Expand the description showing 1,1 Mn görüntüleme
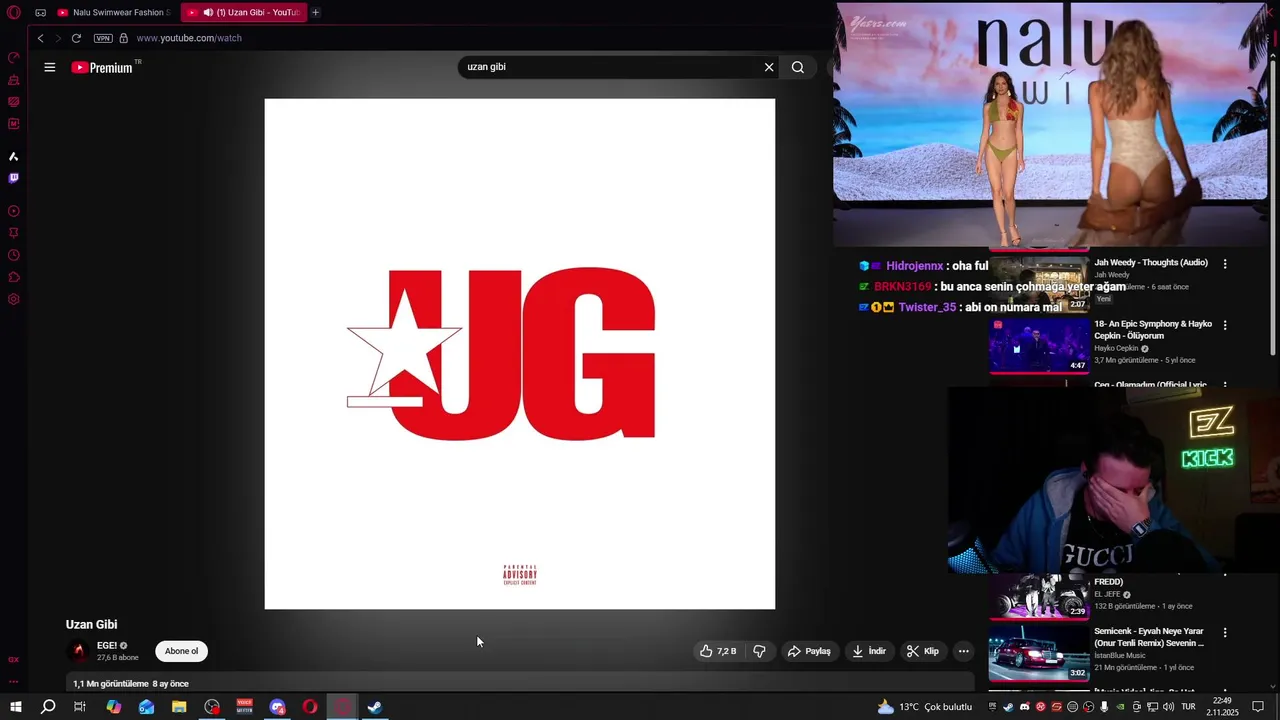 [520, 684]
